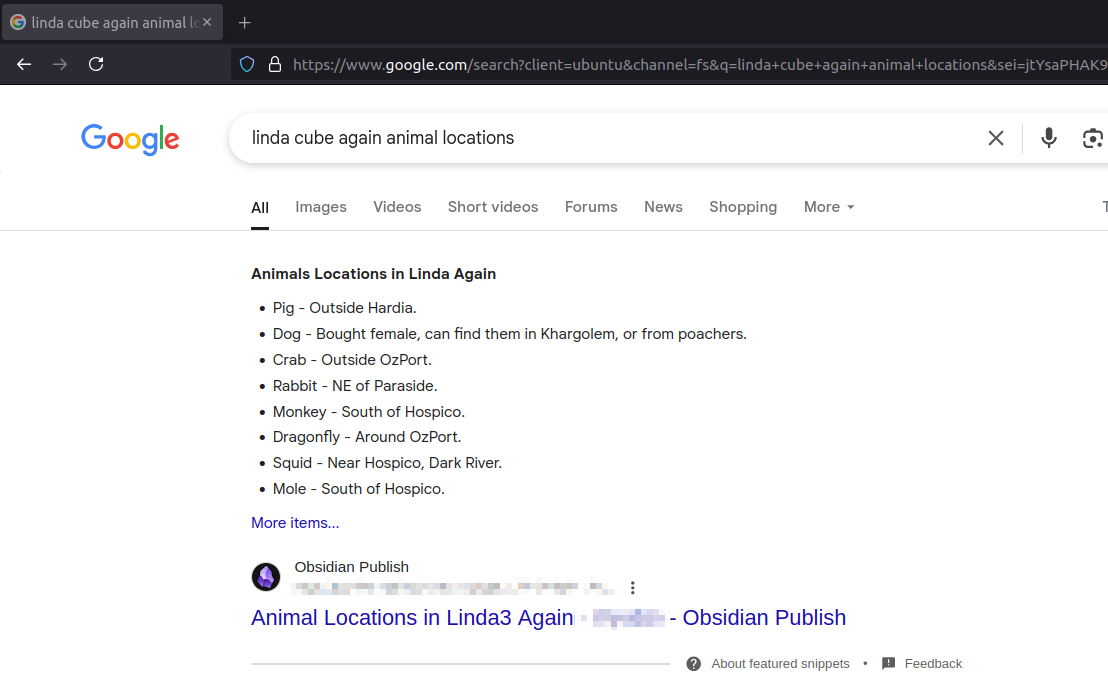Select the linda cube again browser tab

(112, 22)
